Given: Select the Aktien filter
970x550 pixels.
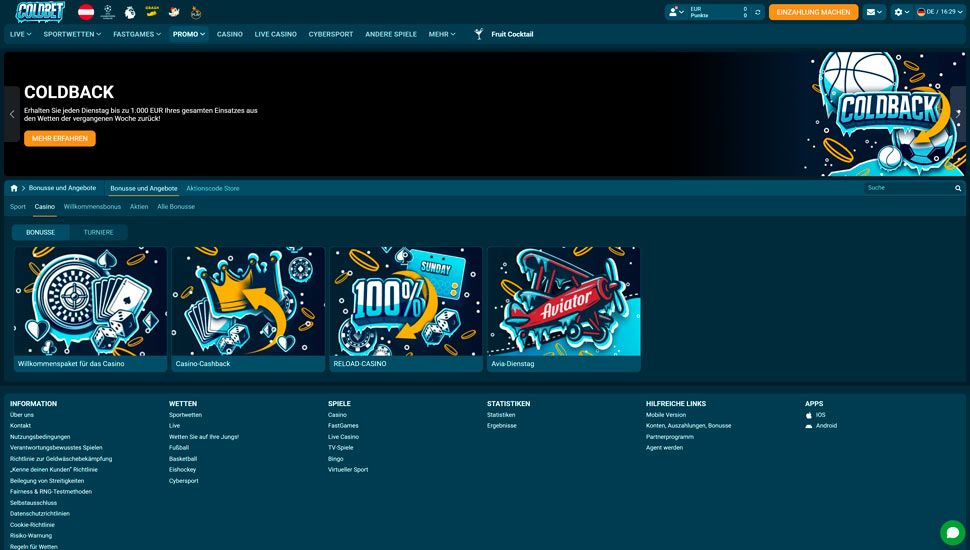Looking at the screenshot, I should pyautogui.click(x=139, y=207).
